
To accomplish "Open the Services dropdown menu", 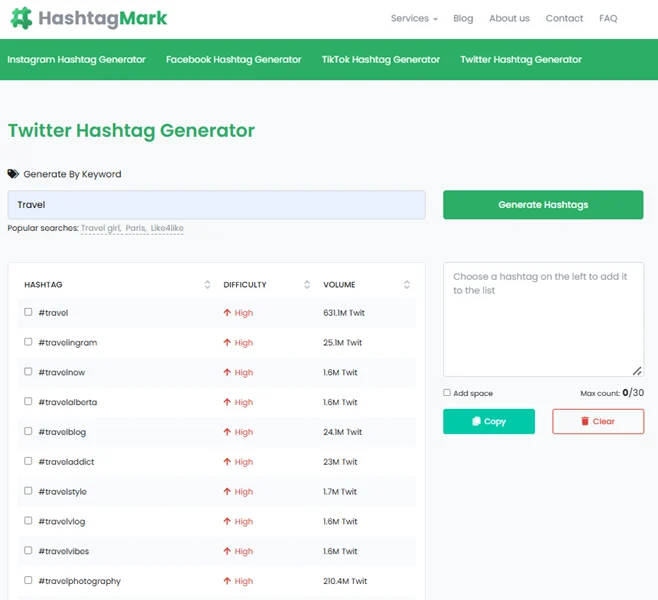I will 414,18.
